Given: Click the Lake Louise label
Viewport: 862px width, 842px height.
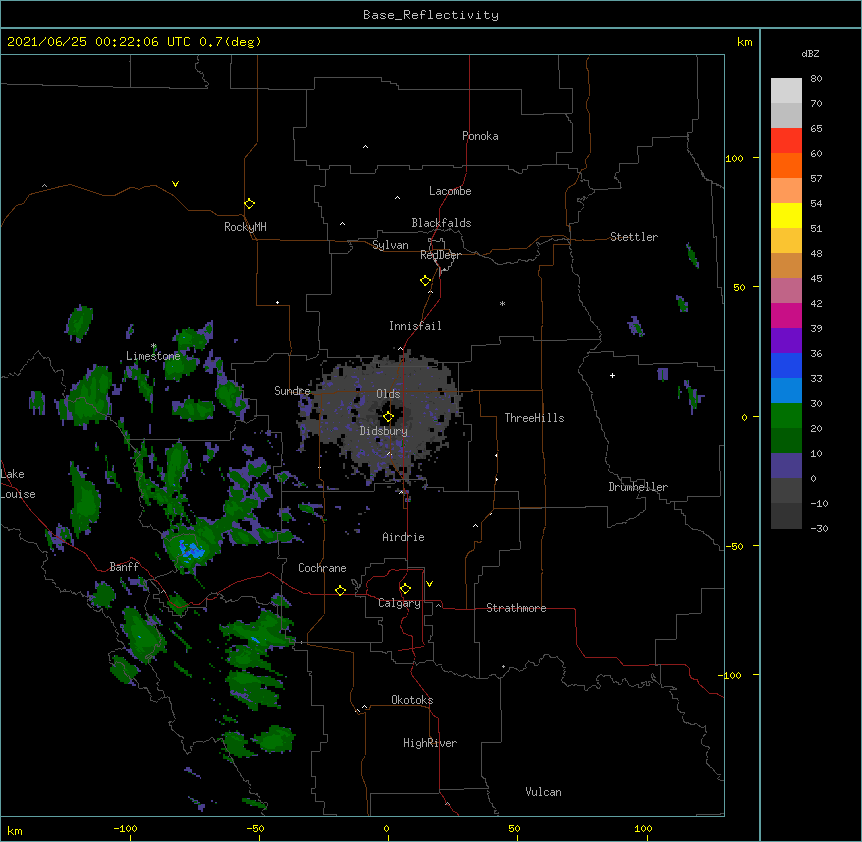Looking at the screenshot, I should pos(18,484).
